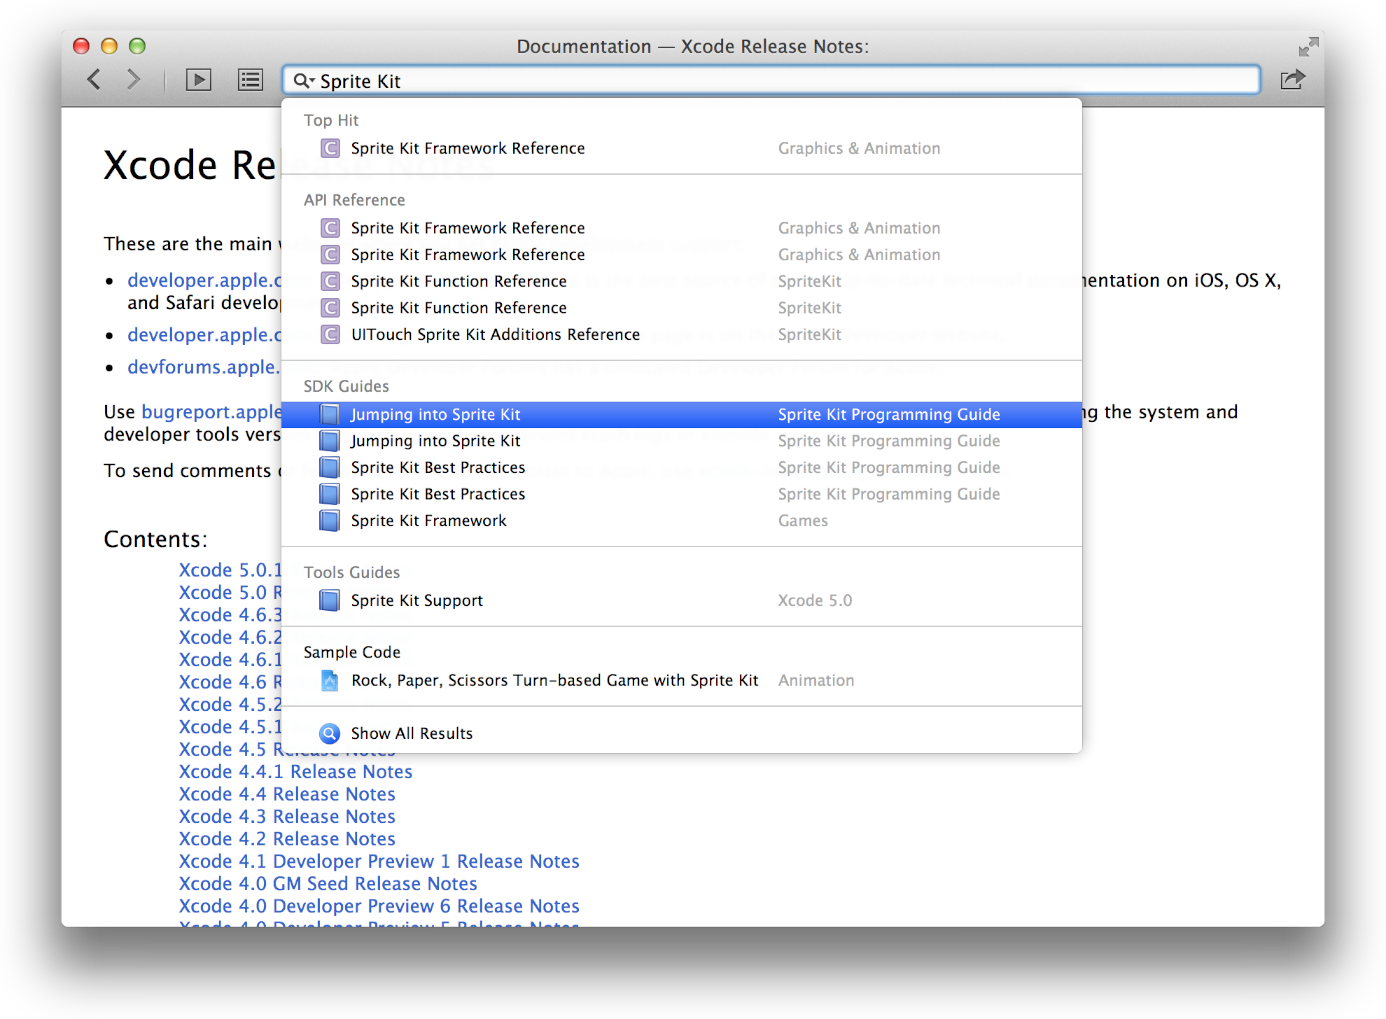Follow the devforums.apple link

204,367
